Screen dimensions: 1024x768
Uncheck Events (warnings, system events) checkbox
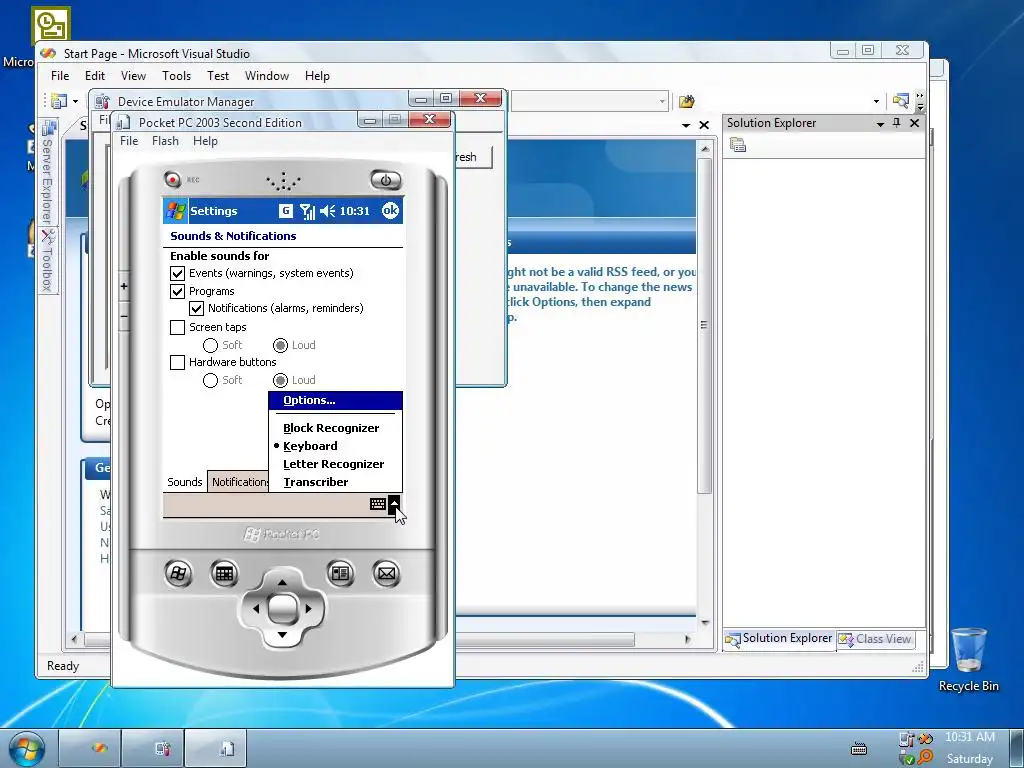point(177,273)
